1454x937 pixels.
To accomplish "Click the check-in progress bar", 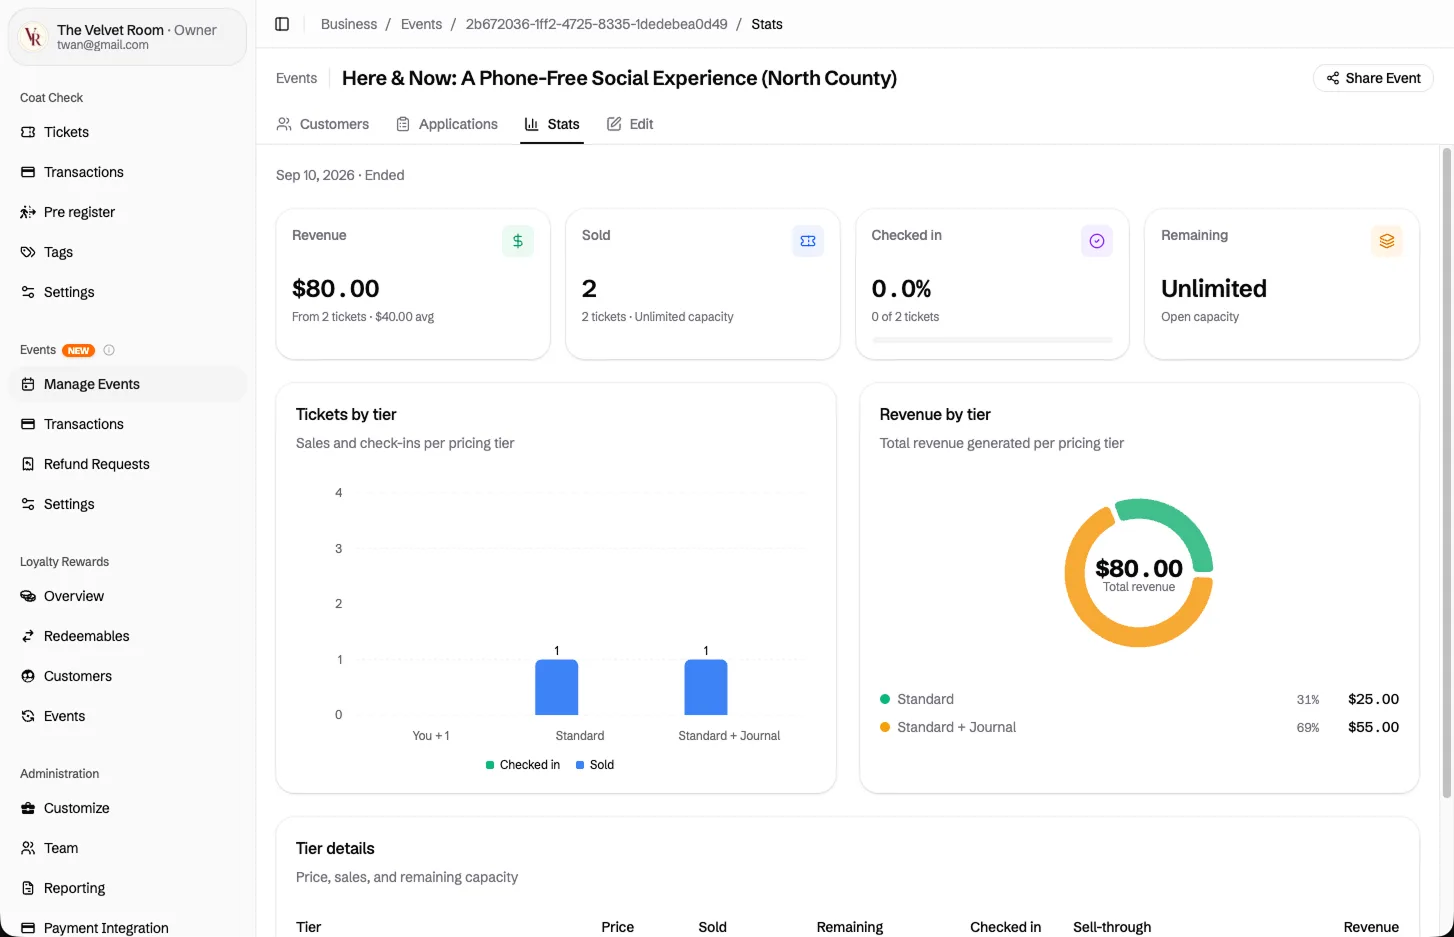I will pos(992,340).
